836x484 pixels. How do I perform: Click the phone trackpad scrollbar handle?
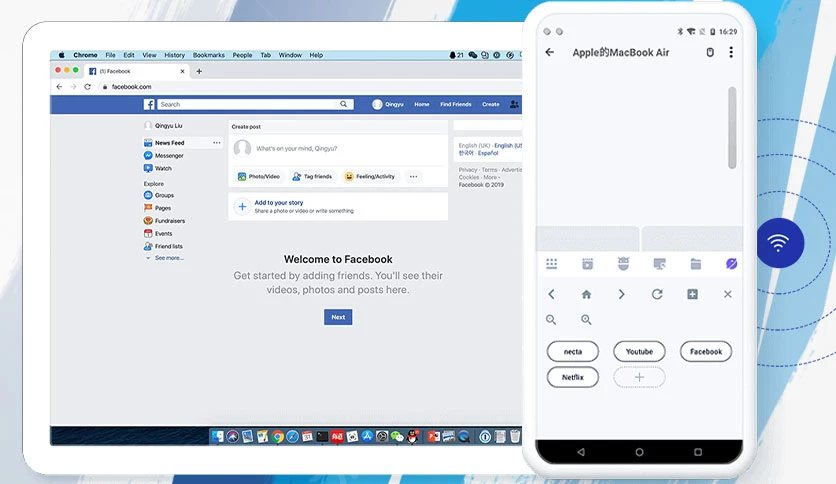[x=732, y=128]
